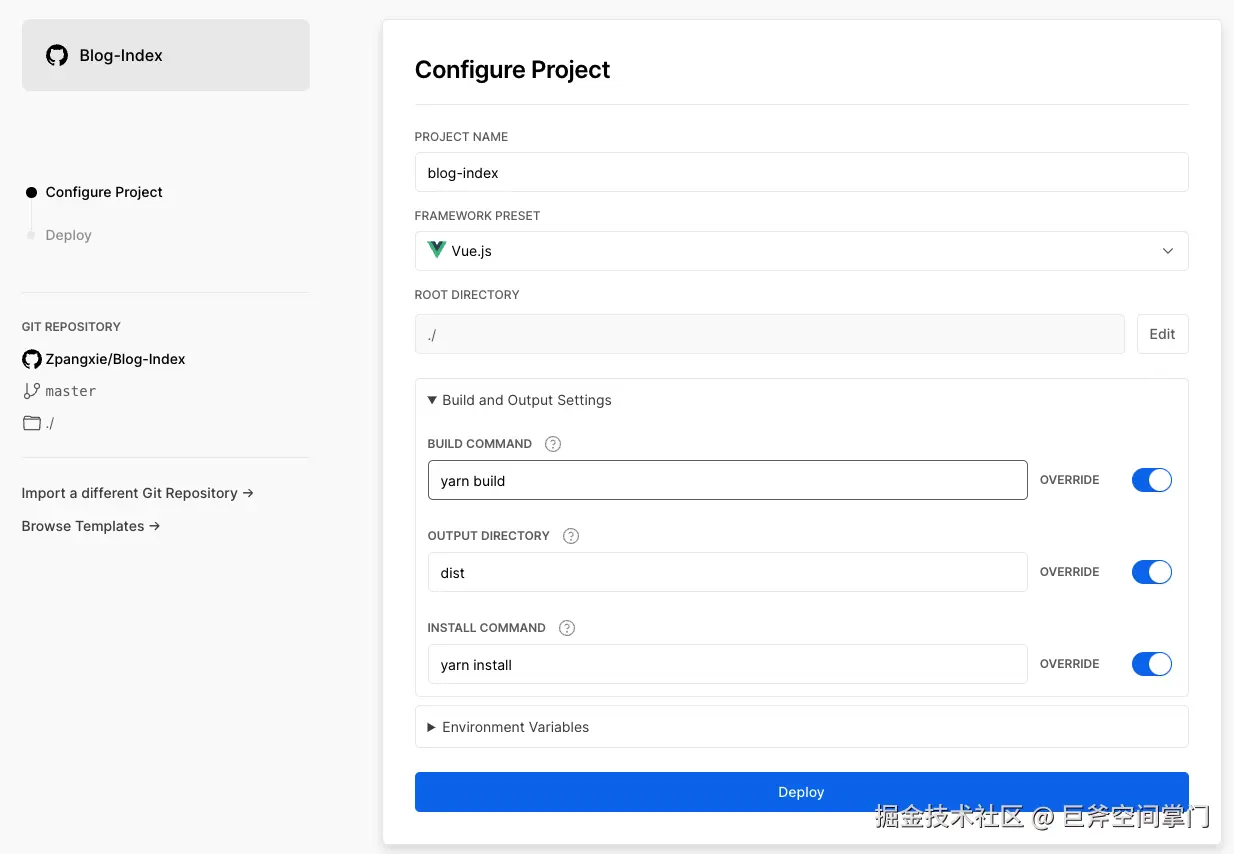Click the master branch name

point(71,391)
